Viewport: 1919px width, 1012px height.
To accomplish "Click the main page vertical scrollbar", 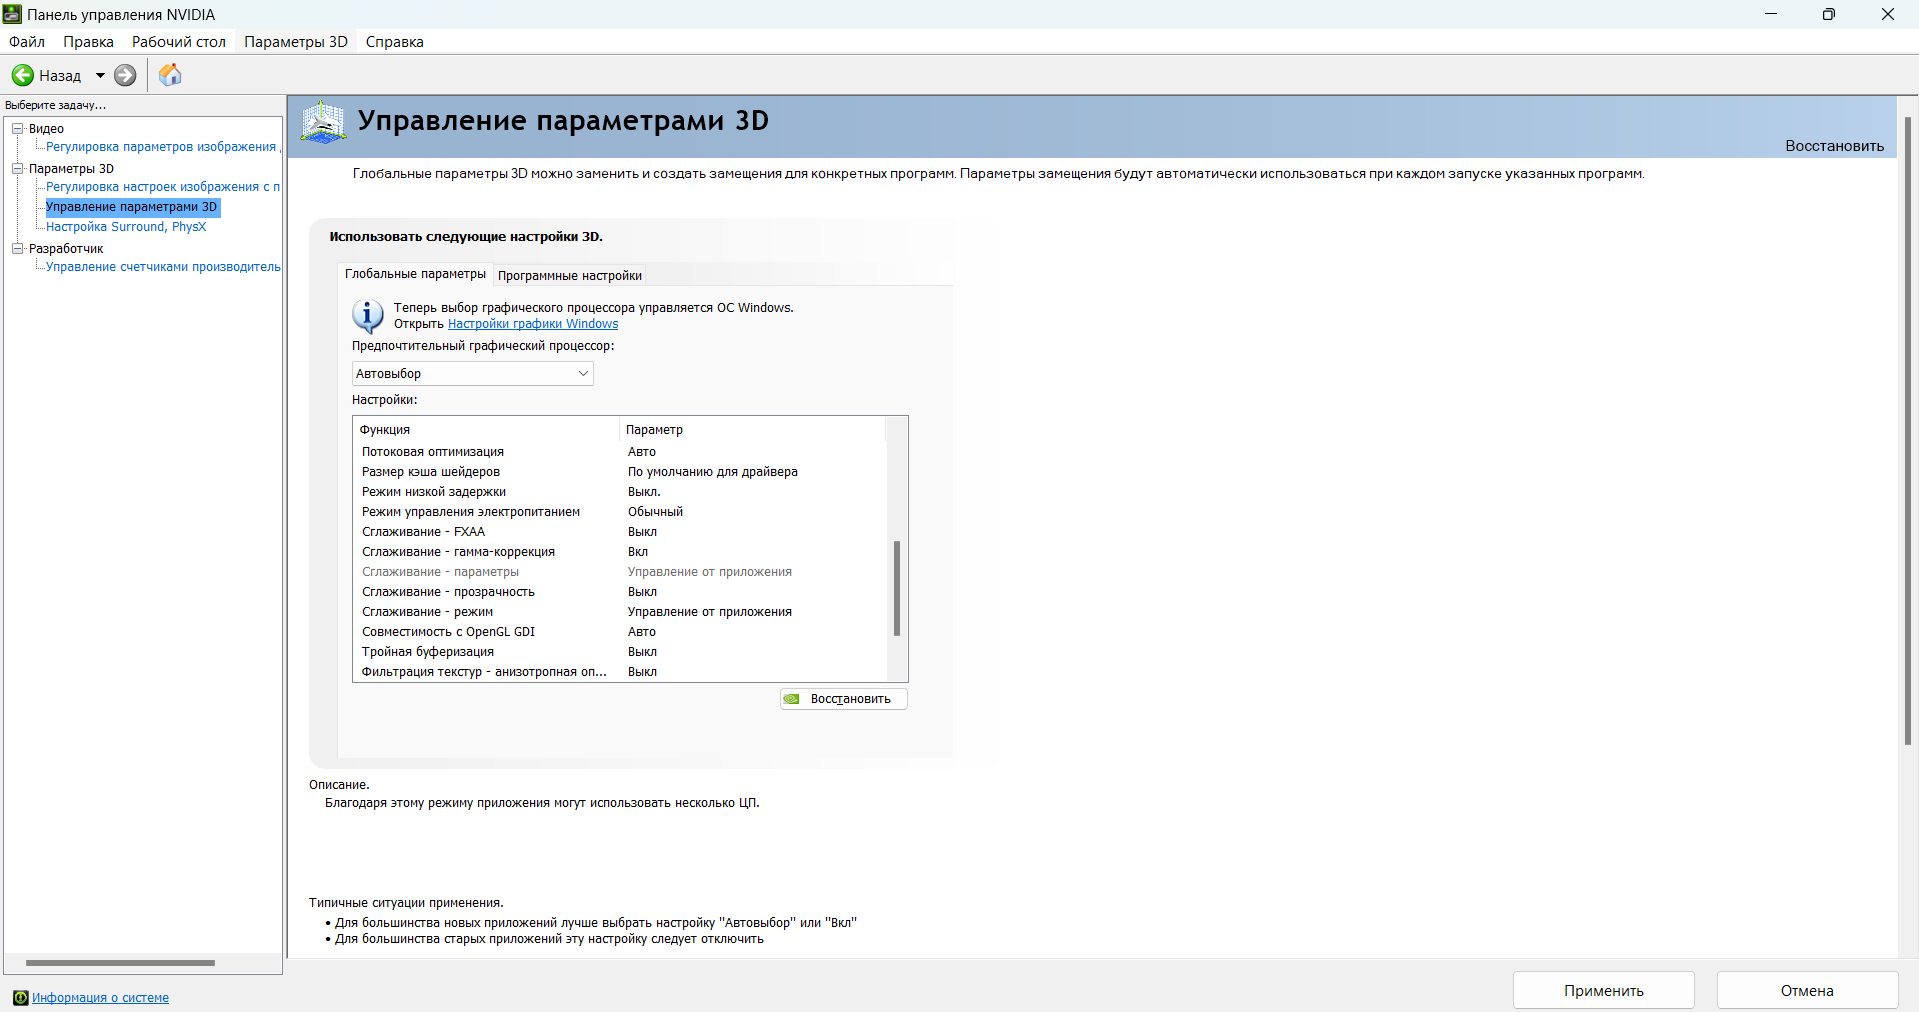I will tap(1908, 430).
